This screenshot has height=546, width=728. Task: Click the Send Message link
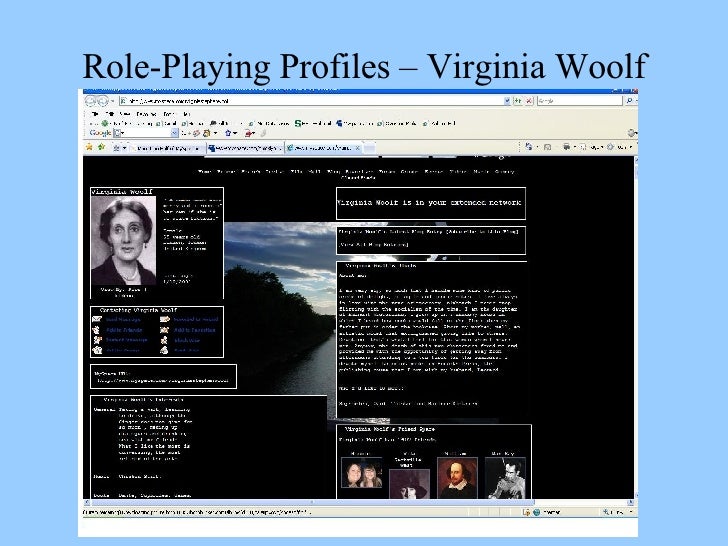point(124,319)
